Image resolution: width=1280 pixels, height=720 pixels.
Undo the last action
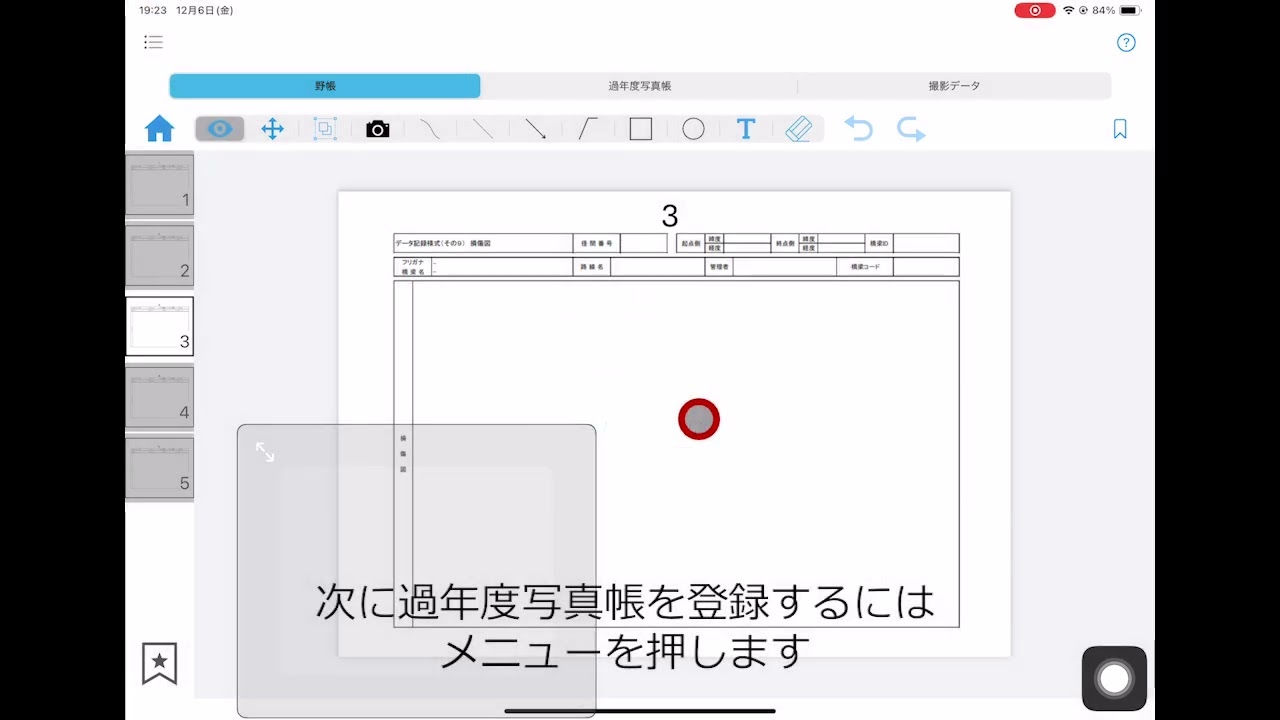click(x=858, y=129)
